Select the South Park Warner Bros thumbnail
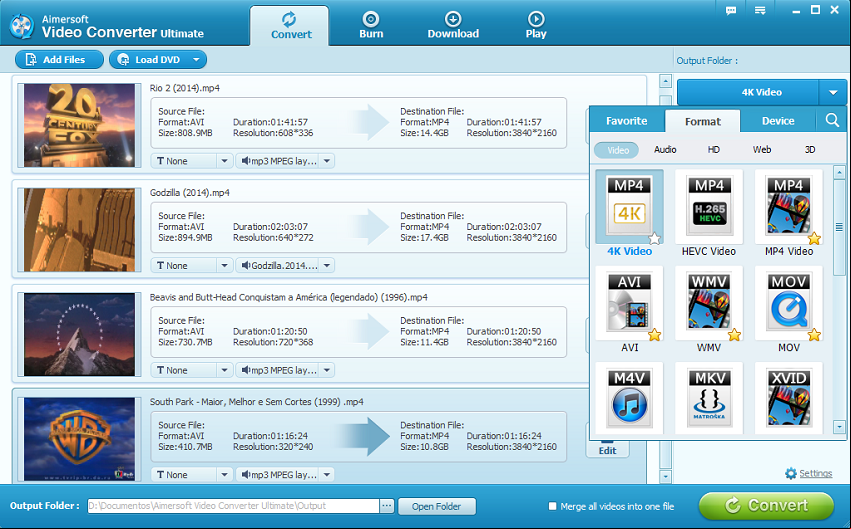 coord(79,439)
